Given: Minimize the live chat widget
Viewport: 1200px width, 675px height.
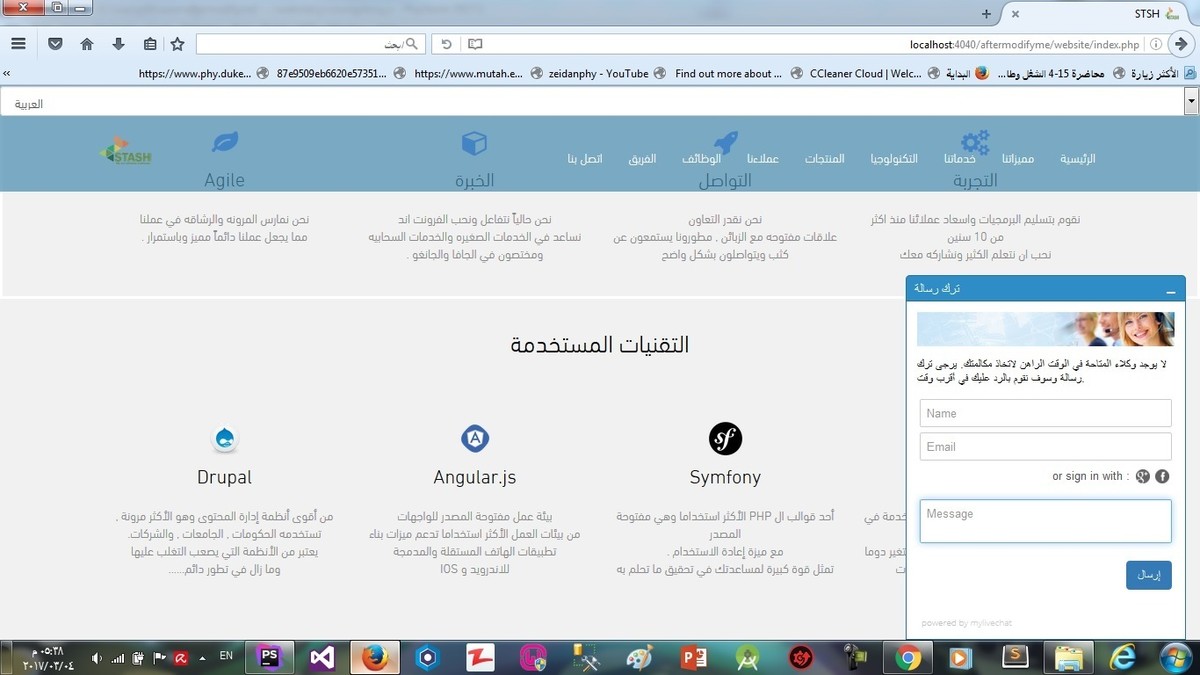Looking at the screenshot, I should pyautogui.click(x=1171, y=290).
